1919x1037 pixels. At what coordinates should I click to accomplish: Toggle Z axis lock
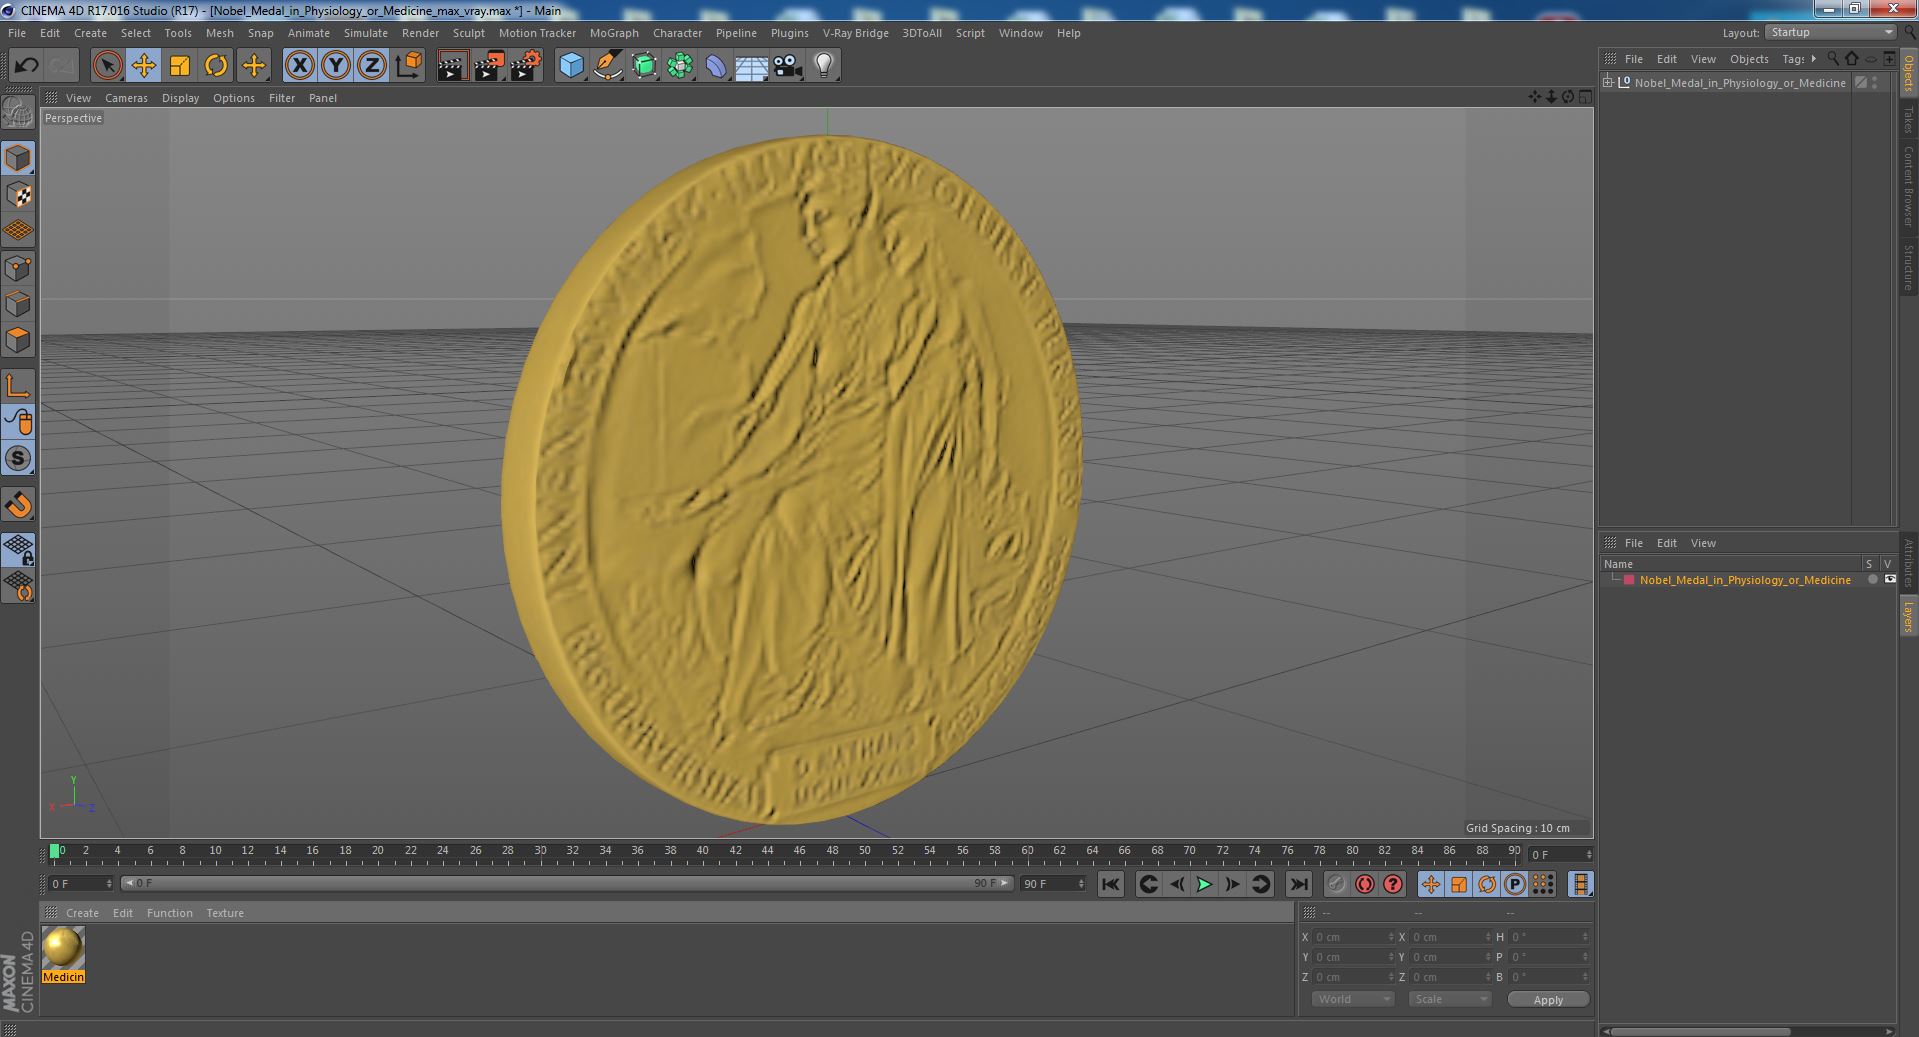click(372, 66)
